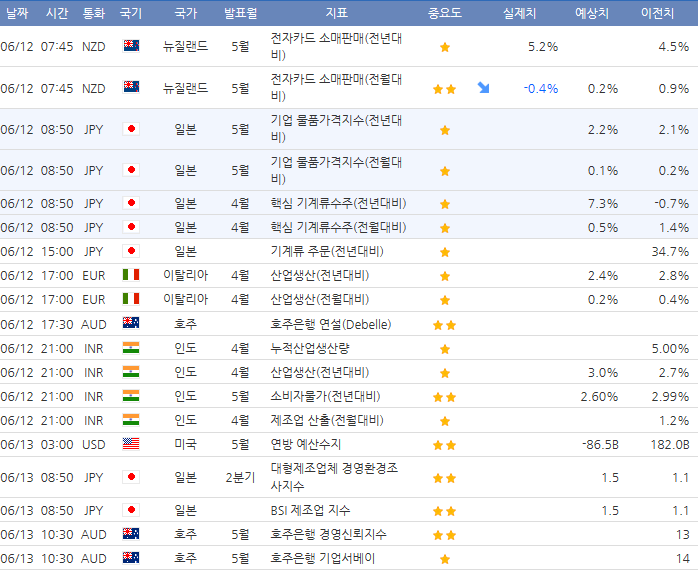Click the 국가 column header

click(x=186, y=13)
